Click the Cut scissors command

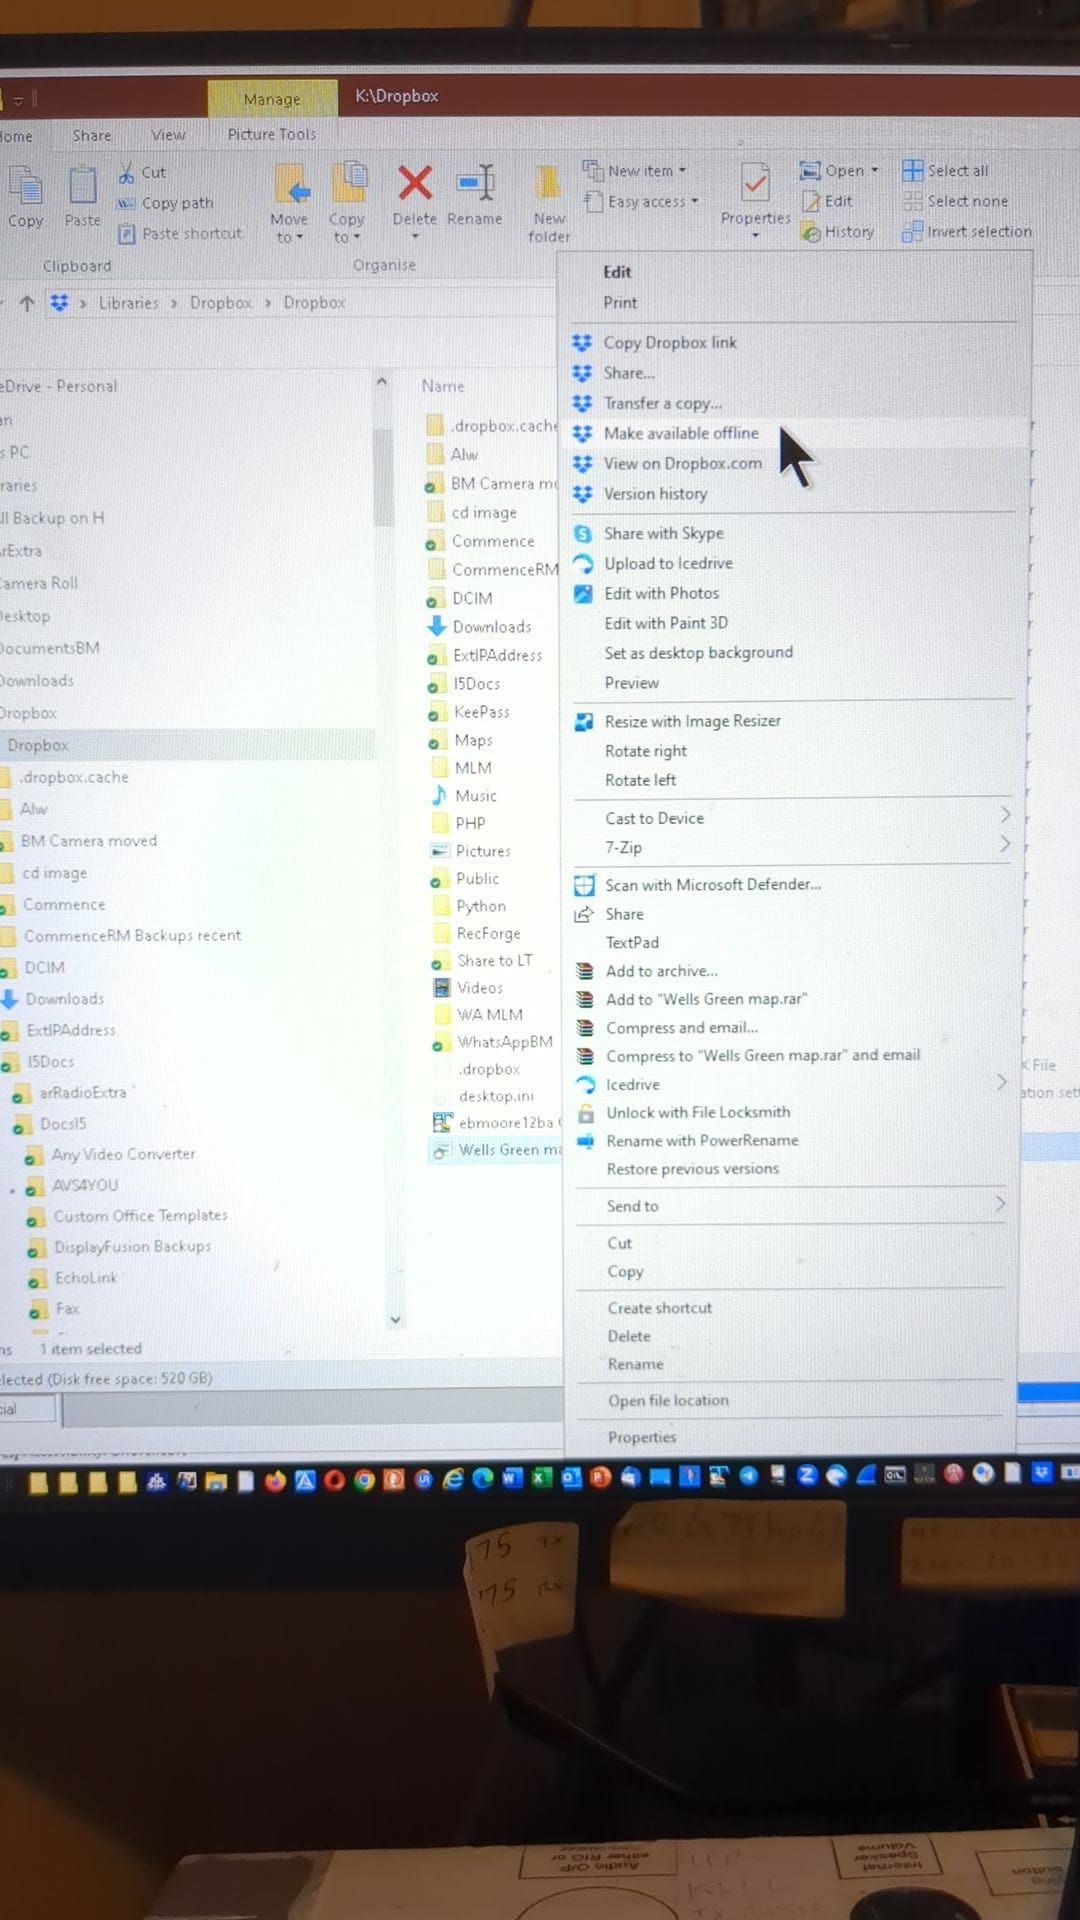(142, 173)
